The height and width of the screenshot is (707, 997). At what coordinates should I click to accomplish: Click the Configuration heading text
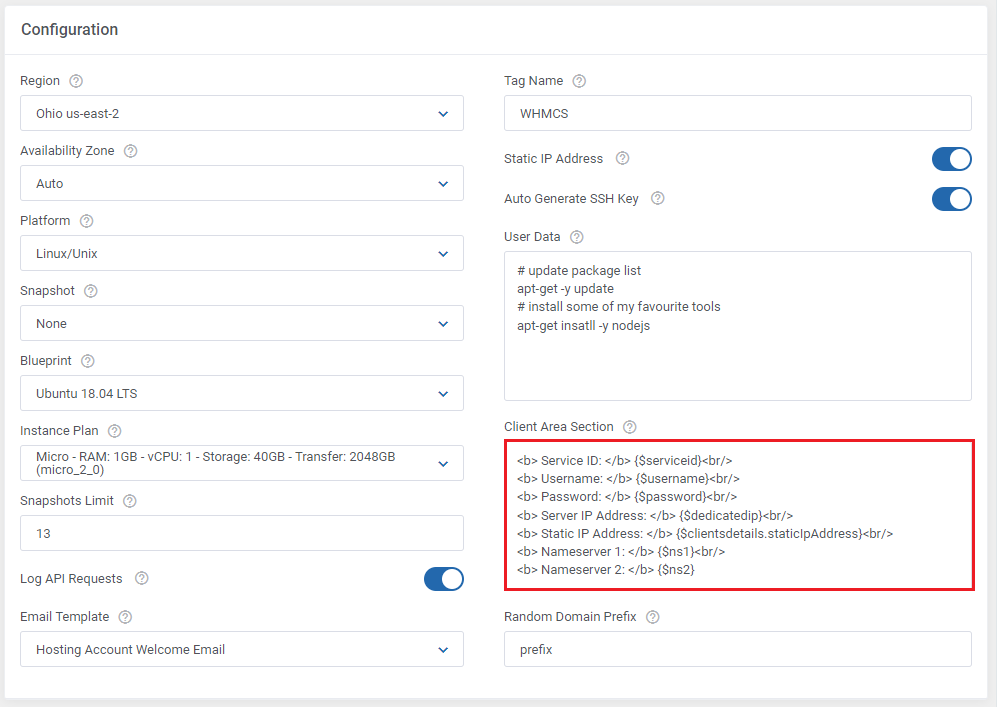pyautogui.click(x=69, y=29)
